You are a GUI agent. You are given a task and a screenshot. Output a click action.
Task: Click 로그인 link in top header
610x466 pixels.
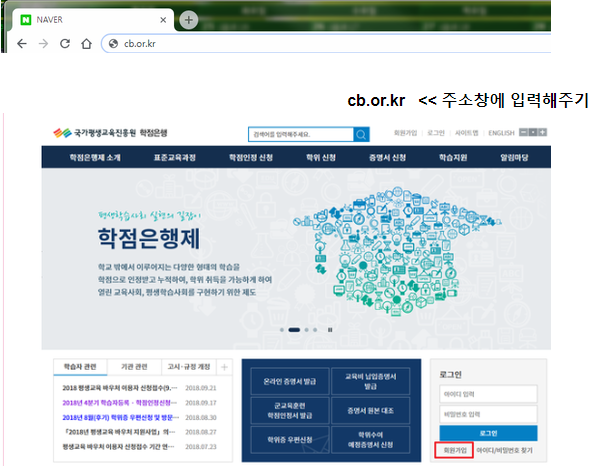(436, 133)
